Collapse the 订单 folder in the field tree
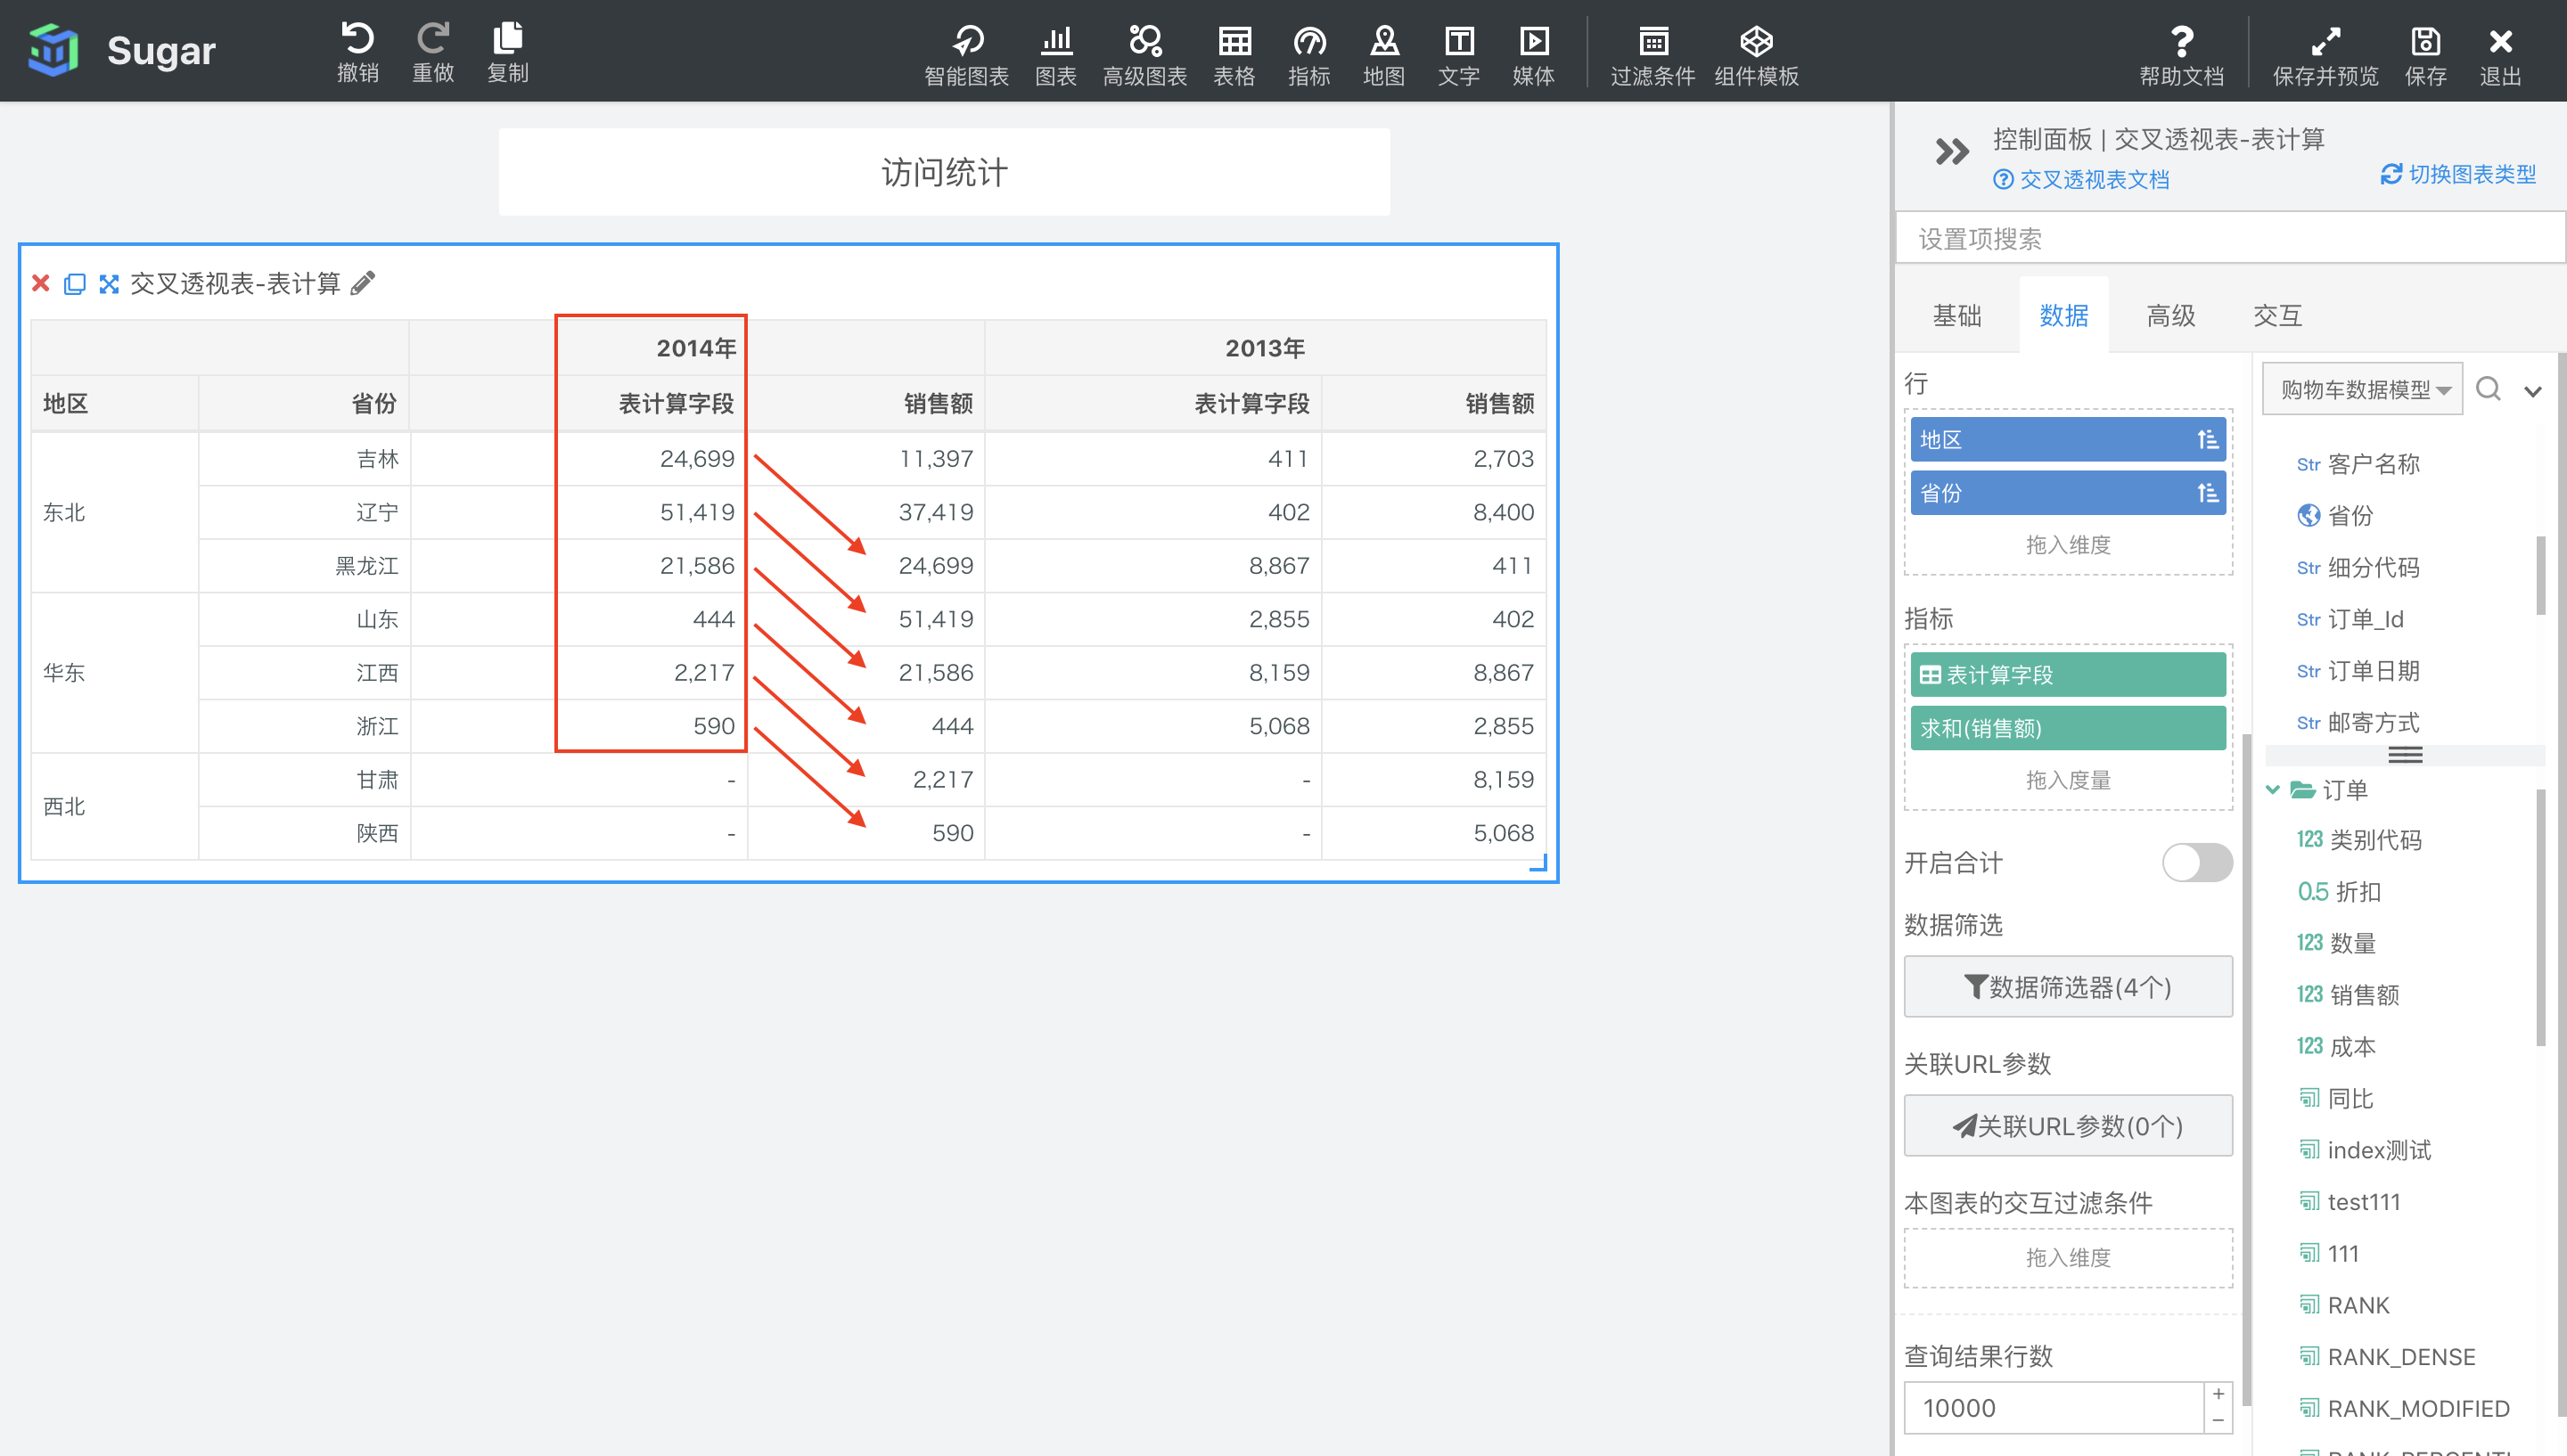Screen dimensions: 2567x1456 coord(2273,790)
